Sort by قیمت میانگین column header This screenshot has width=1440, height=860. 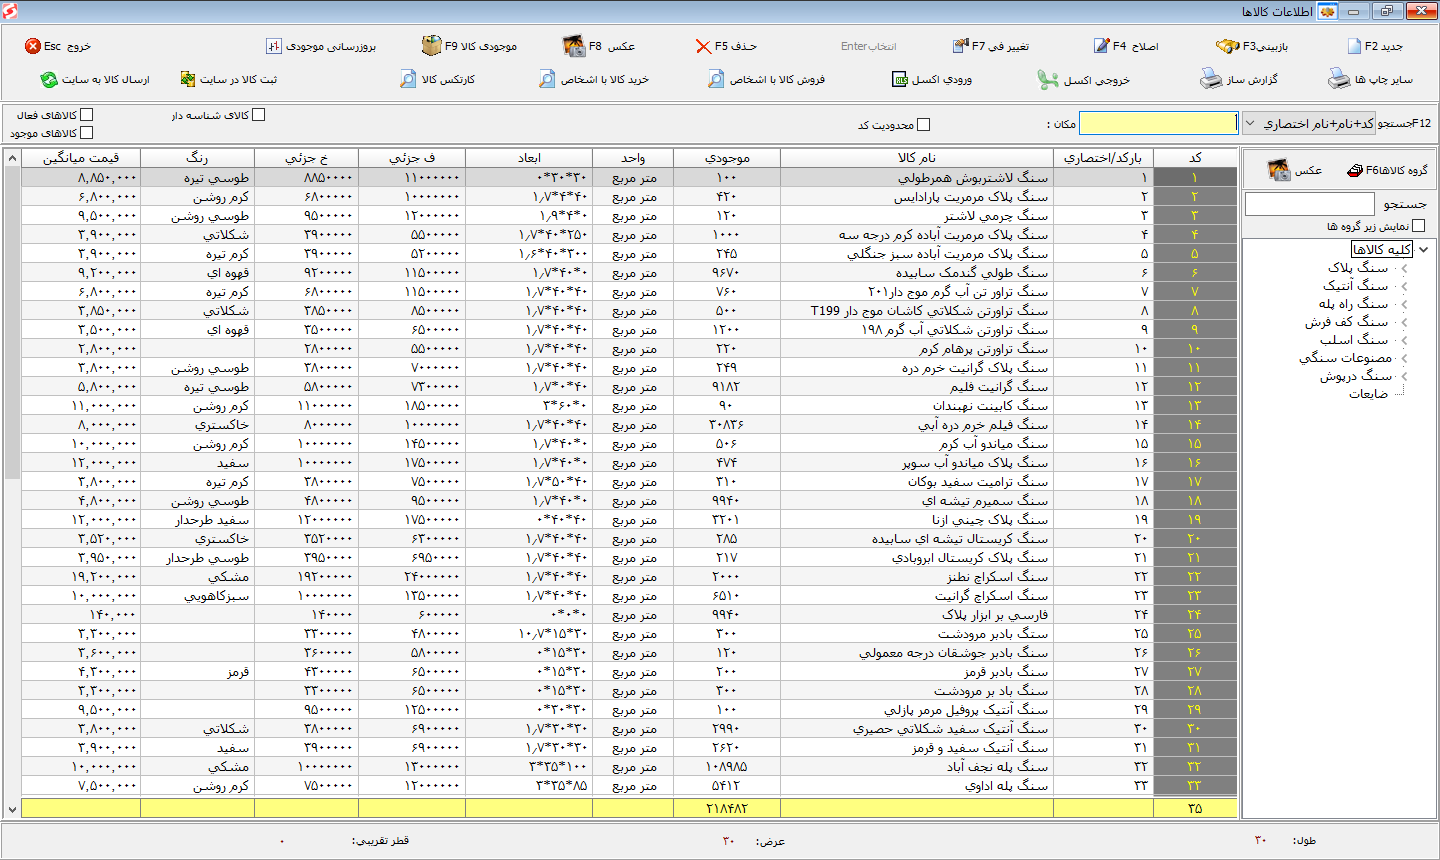(x=80, y=158)
